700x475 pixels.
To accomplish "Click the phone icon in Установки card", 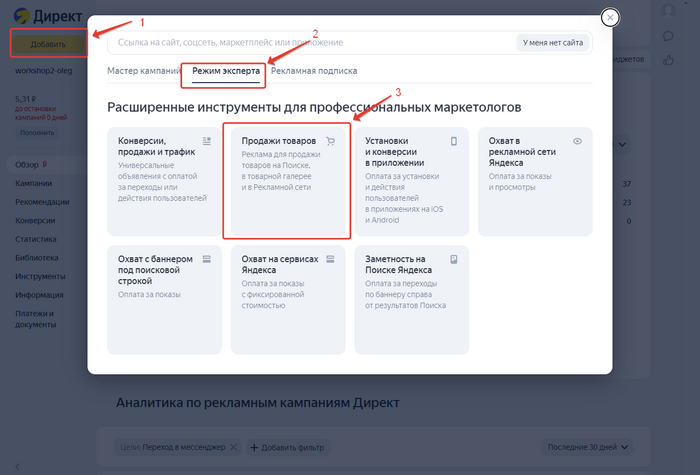I will (x=454, y=141).
